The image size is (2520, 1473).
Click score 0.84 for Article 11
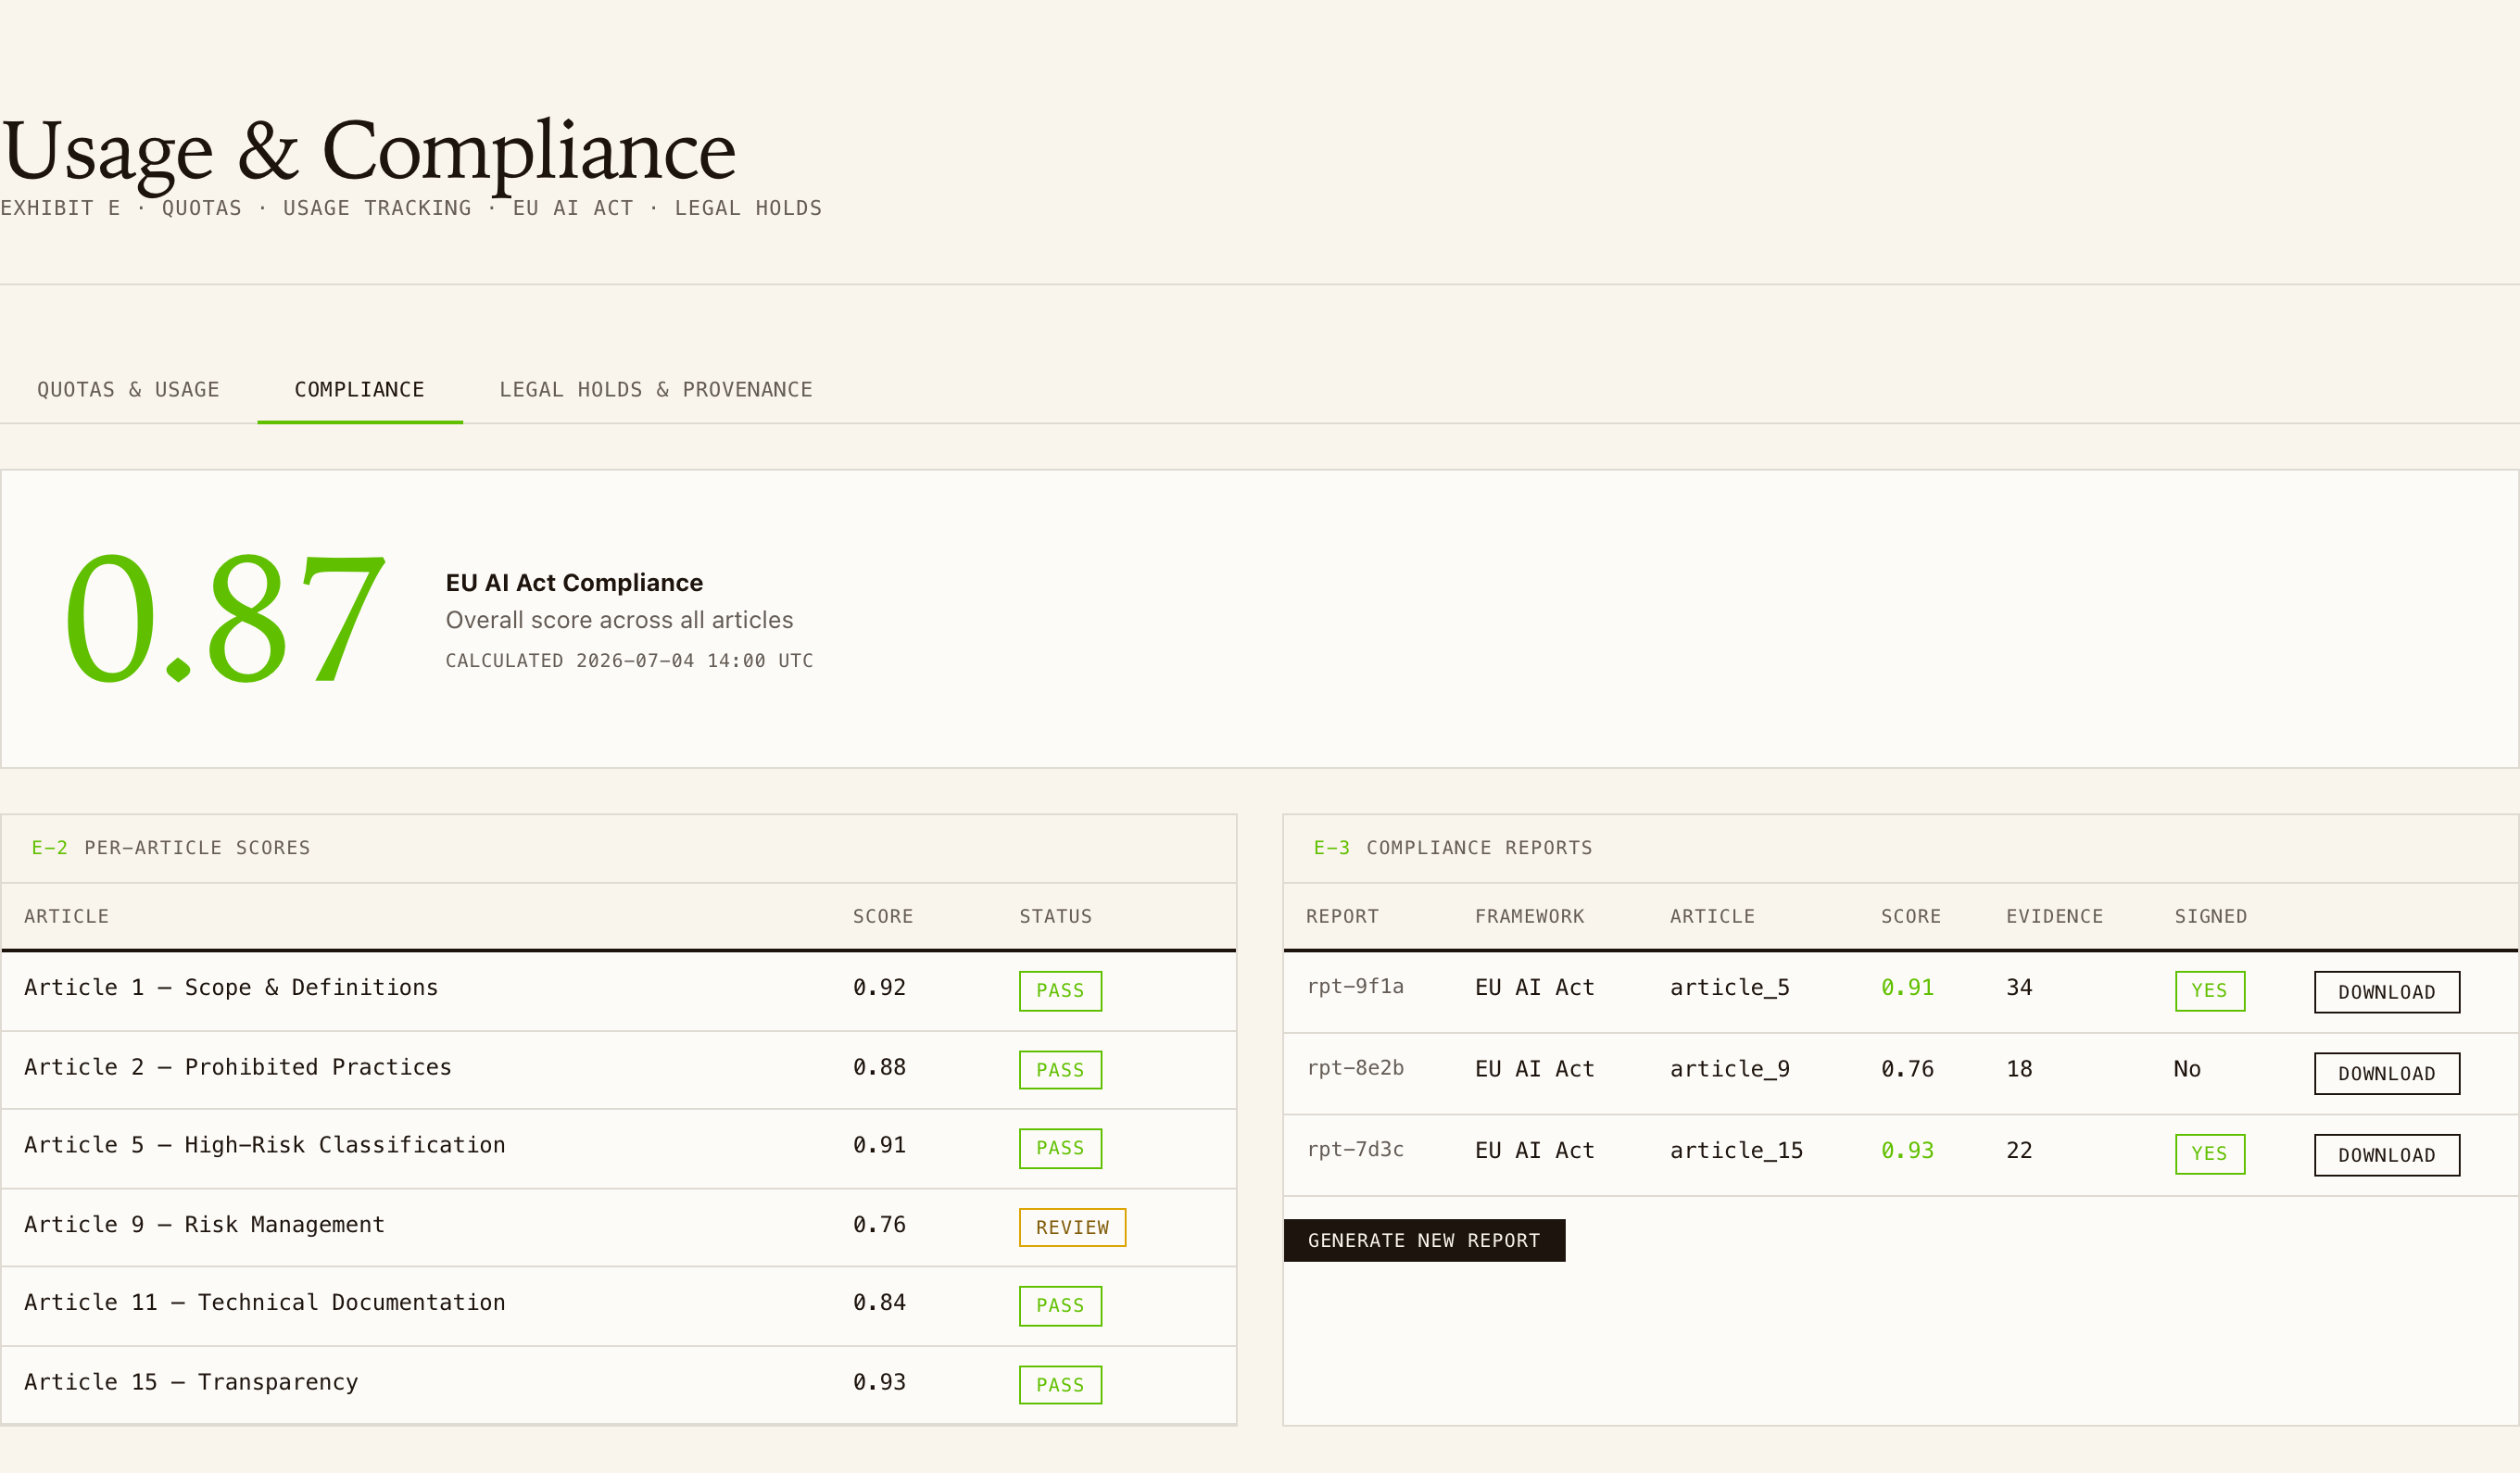879,1302
